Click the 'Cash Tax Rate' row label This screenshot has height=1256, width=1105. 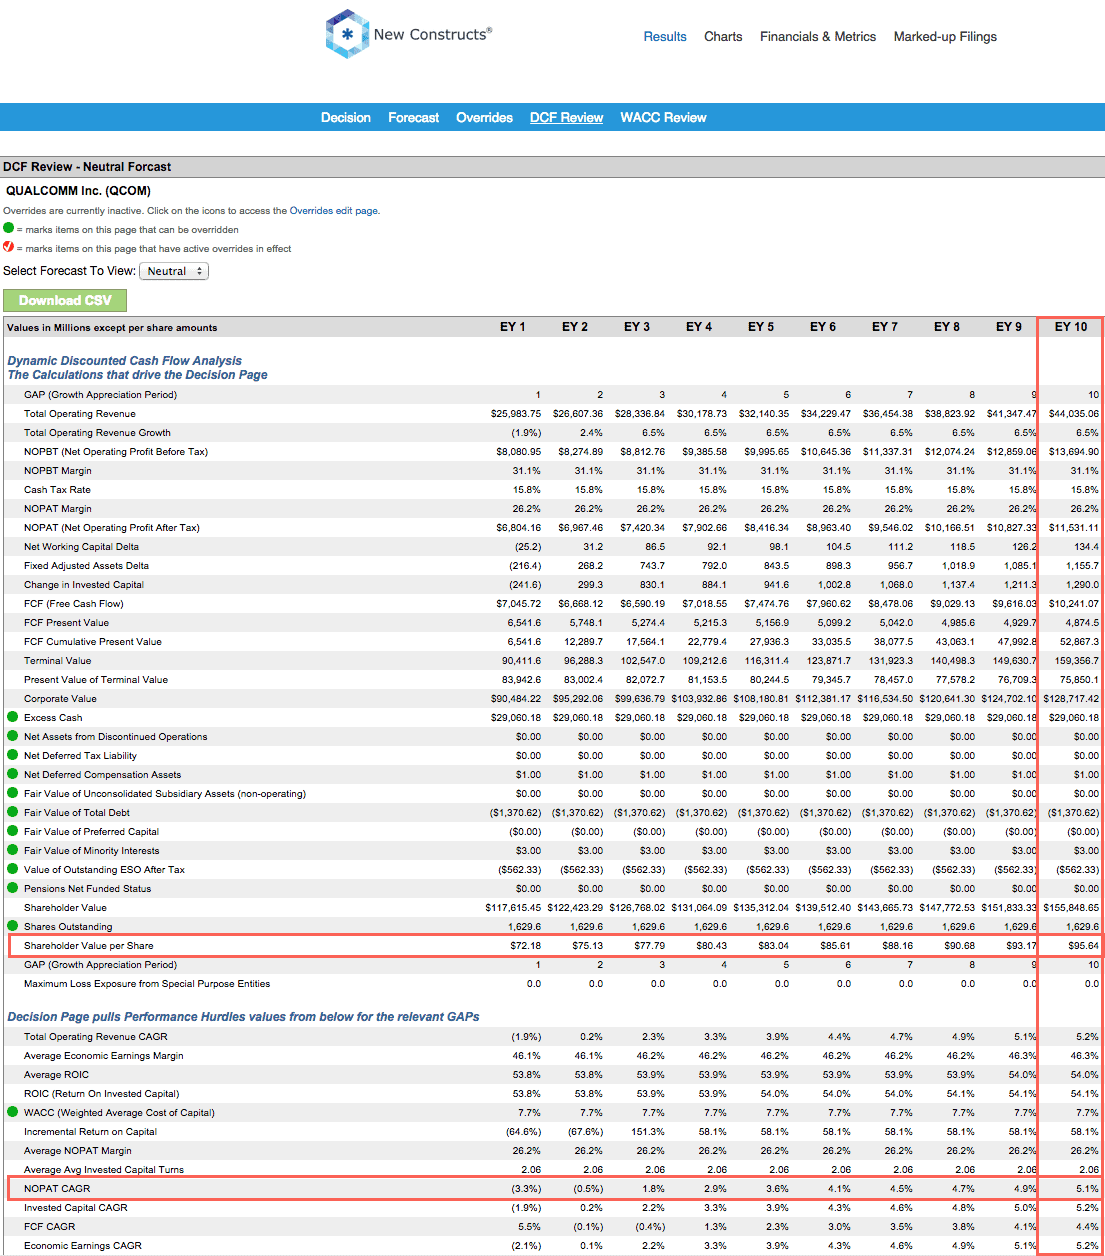[57, 490]
